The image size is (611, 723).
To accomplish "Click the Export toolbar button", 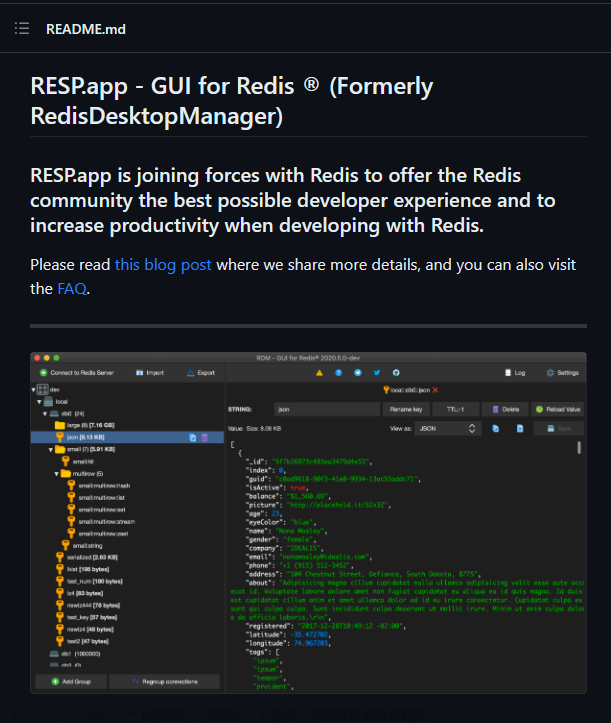I will coord(201,373).
